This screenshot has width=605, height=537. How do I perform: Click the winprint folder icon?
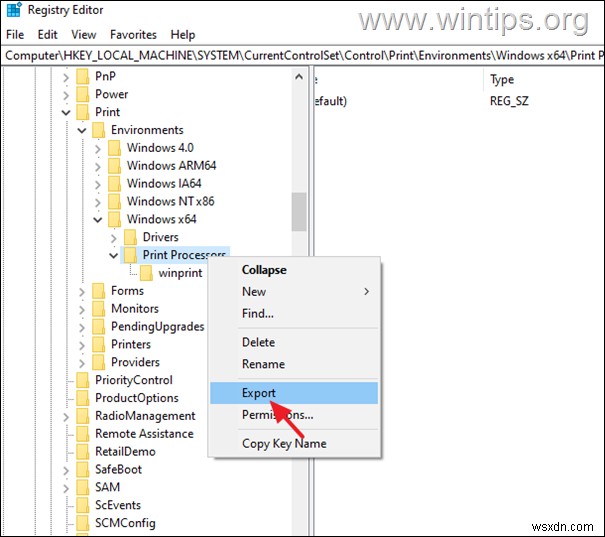146,273
